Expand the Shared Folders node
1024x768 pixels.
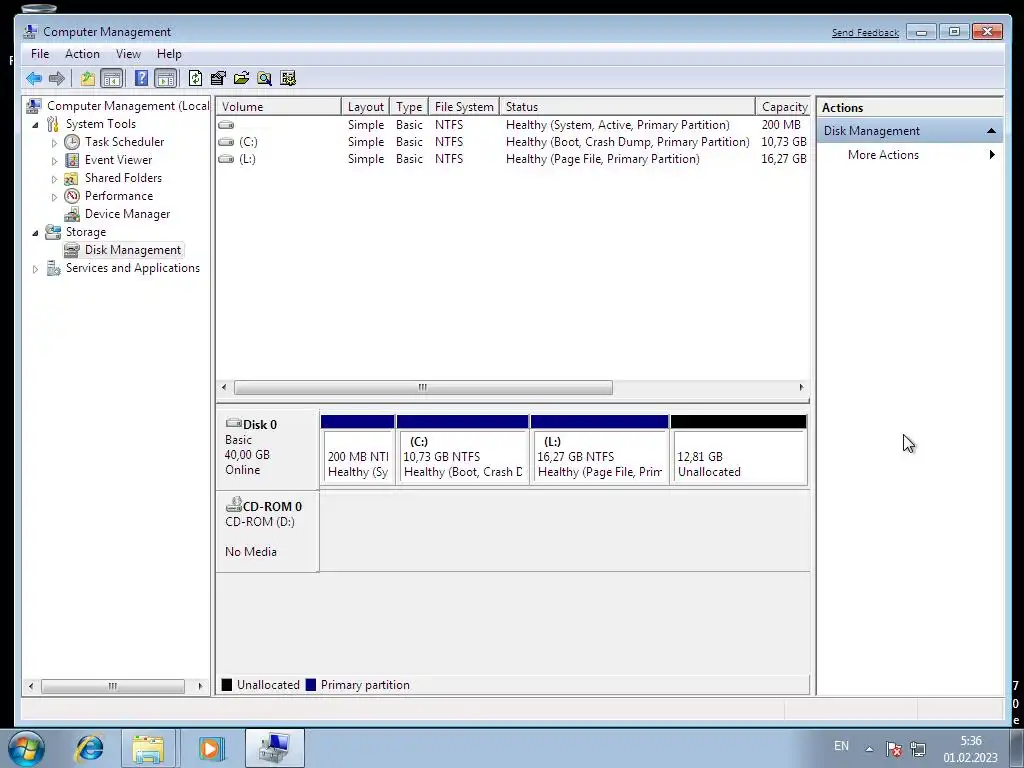[x=54, y=178]
